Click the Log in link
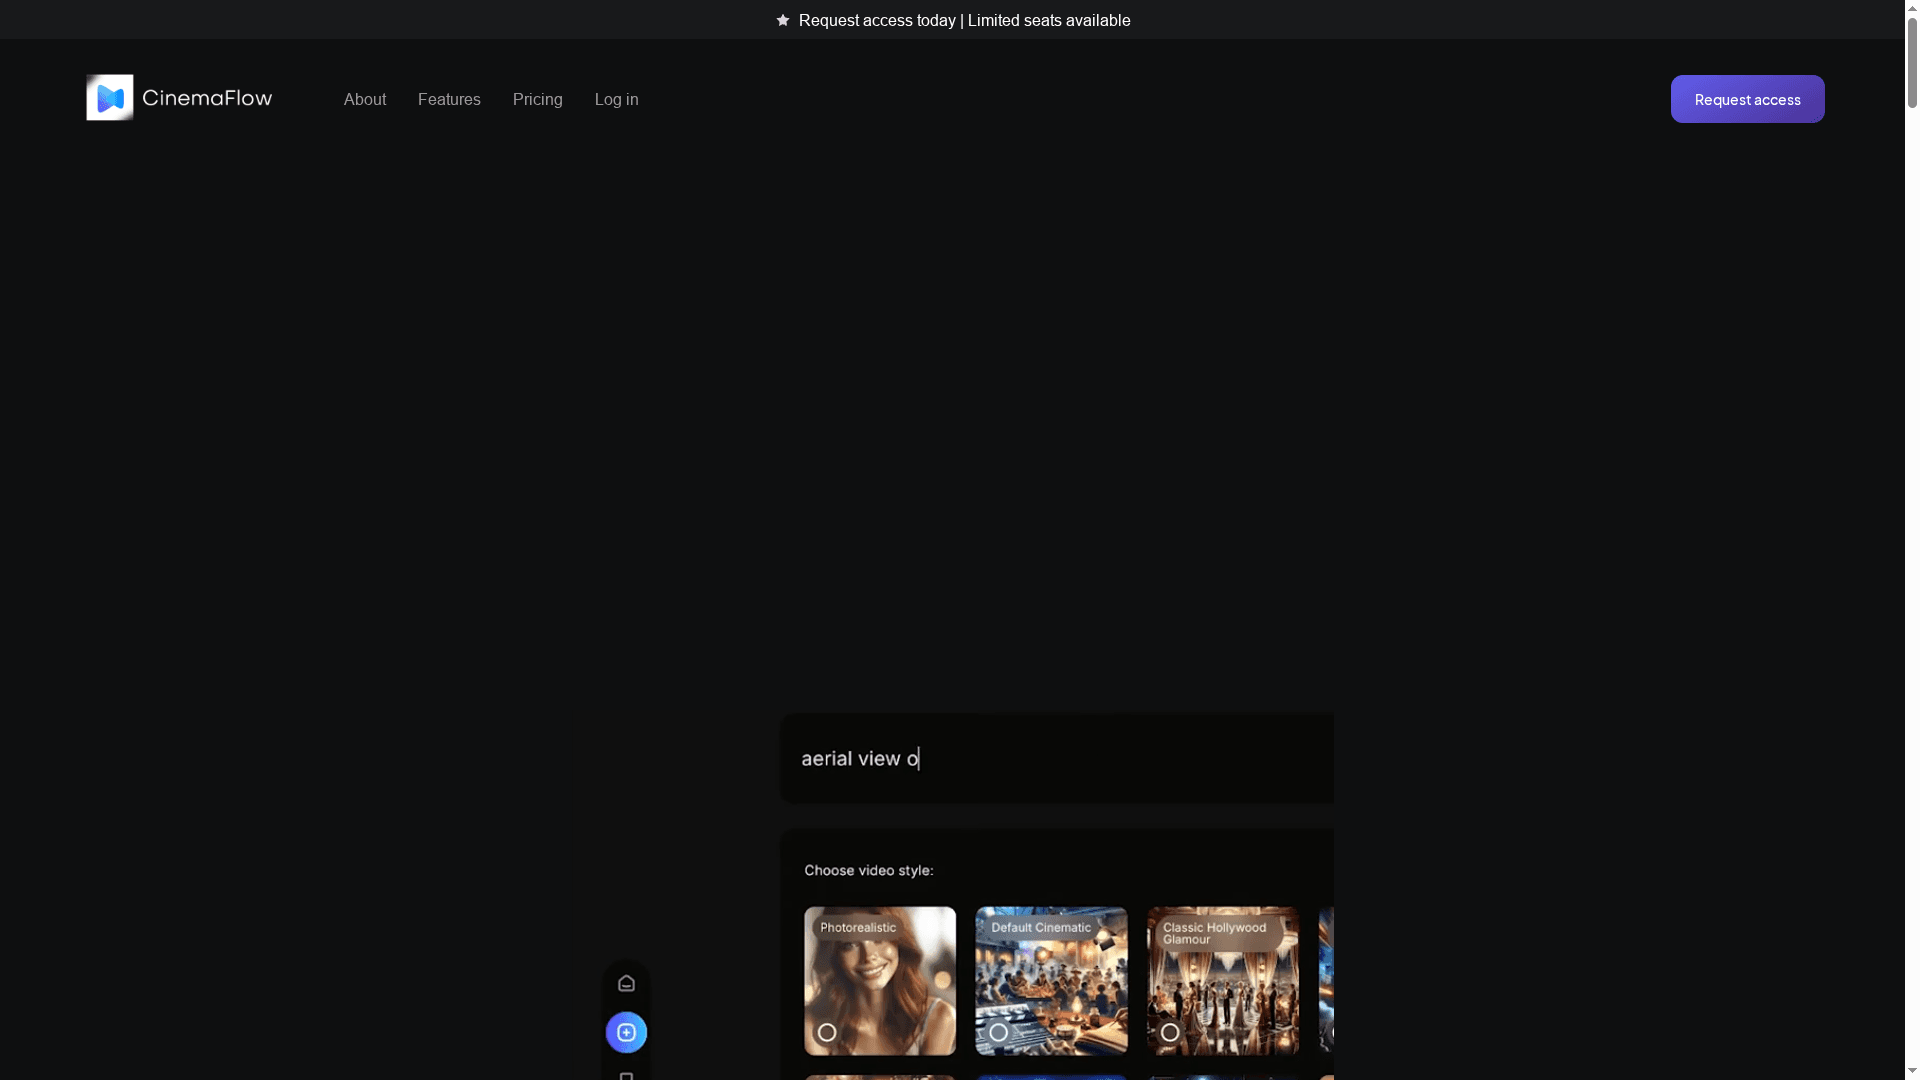Screen dimensions: 1920x1080 pos(616,99)
